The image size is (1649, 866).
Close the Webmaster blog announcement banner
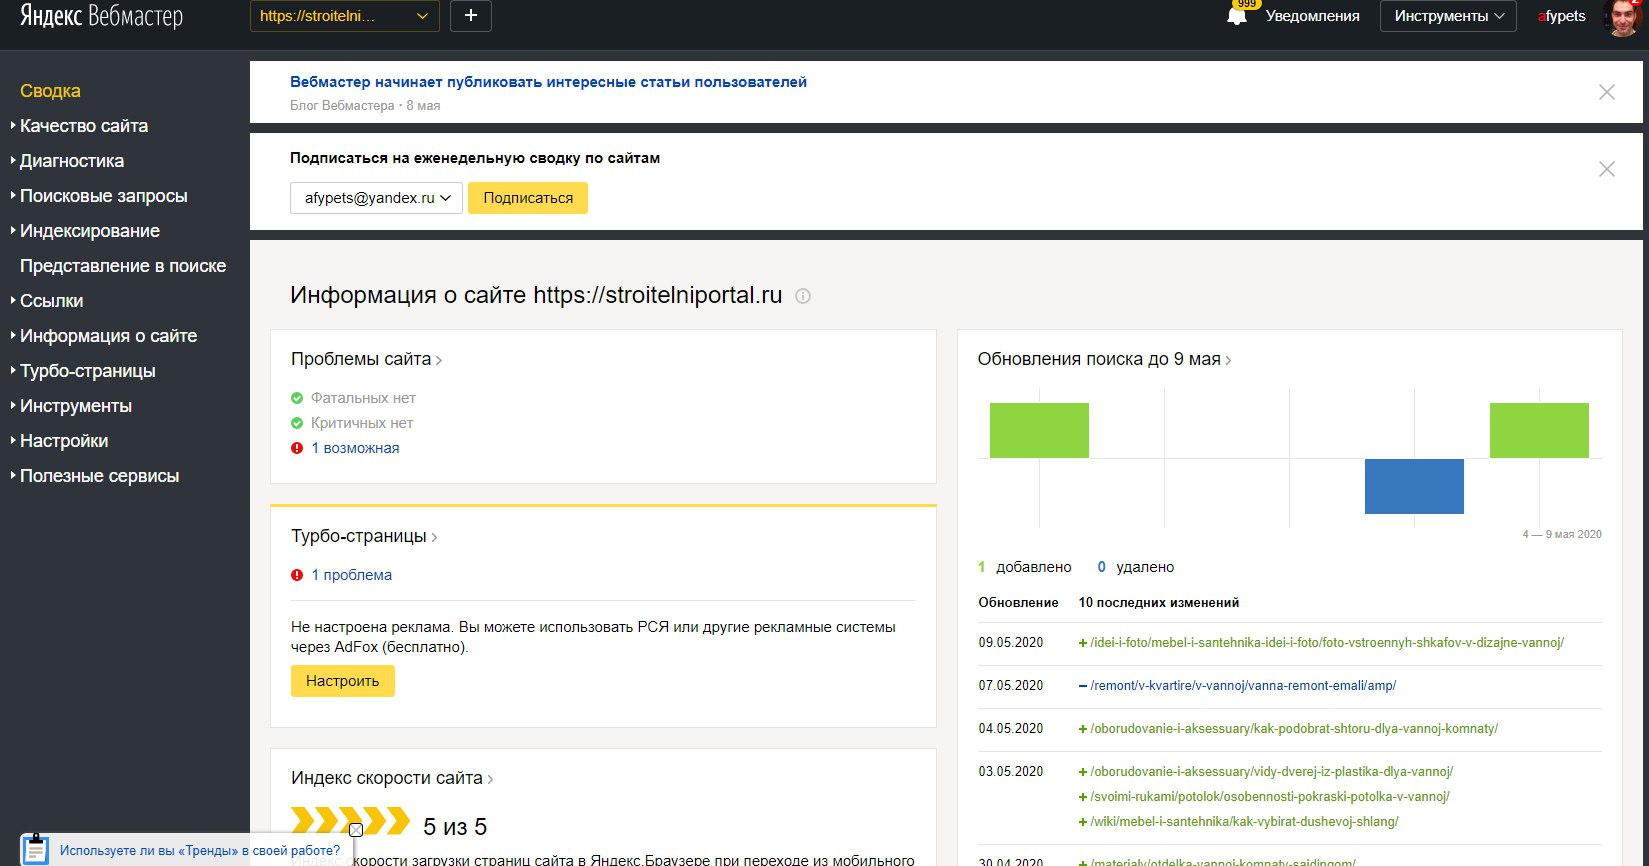coord(1607,92)
